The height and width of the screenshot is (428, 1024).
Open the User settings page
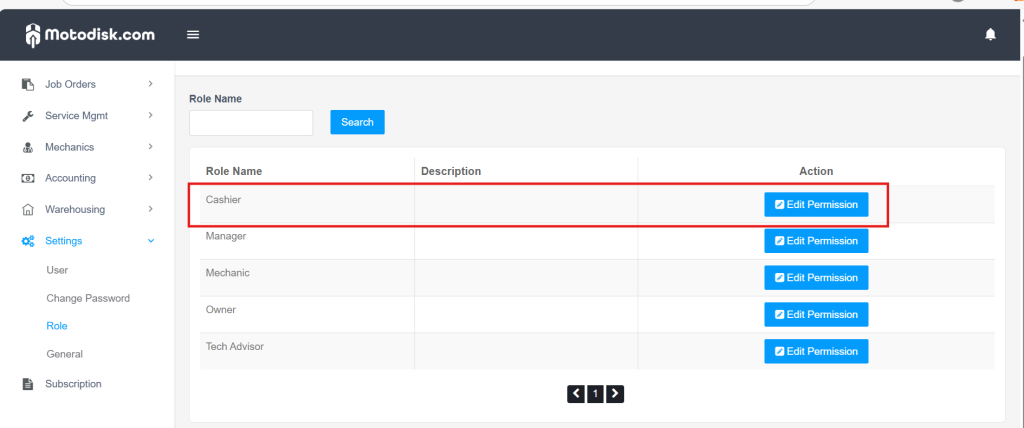tap(57, 270)
